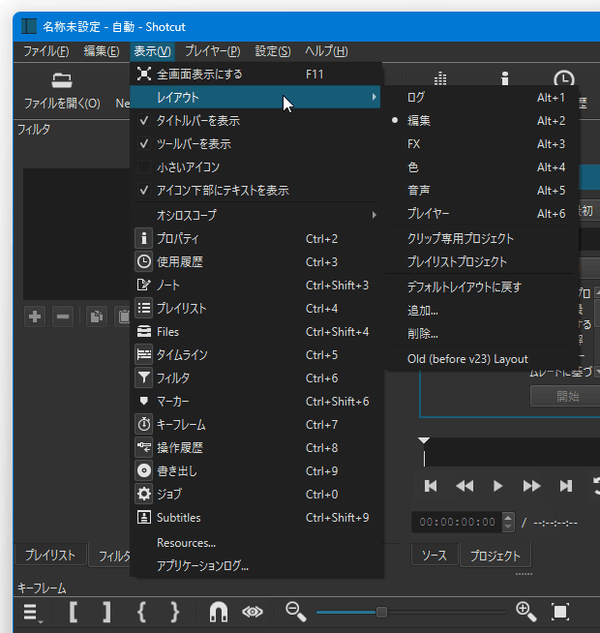Open Properties panel via the info icon entry

click(144, 238)
